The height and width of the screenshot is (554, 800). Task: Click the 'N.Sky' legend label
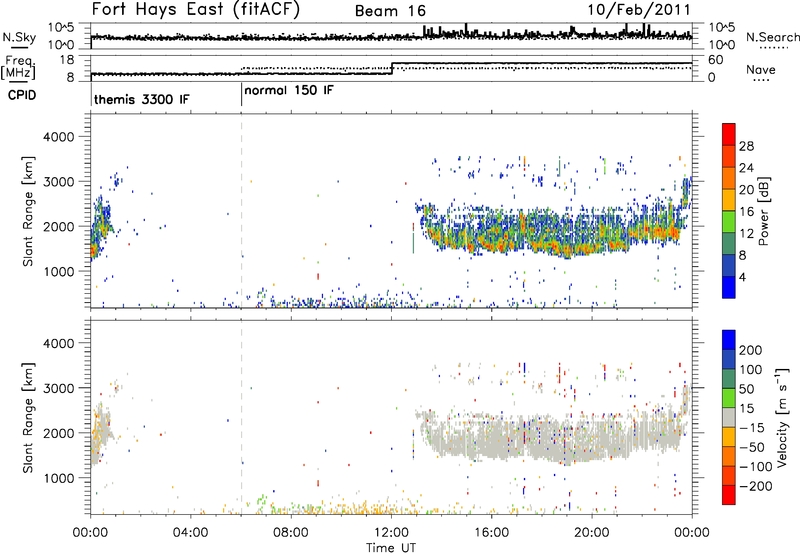click(x=19, y=37)
